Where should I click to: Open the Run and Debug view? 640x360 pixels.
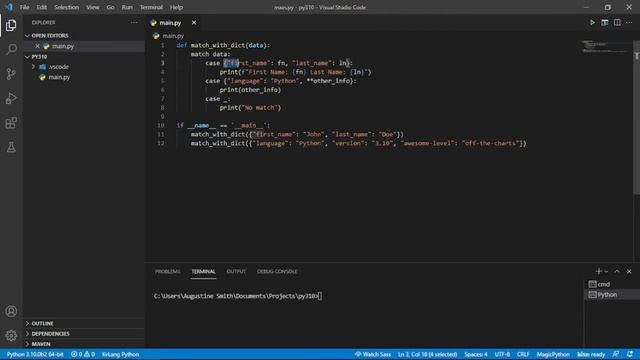coord(11,98)
